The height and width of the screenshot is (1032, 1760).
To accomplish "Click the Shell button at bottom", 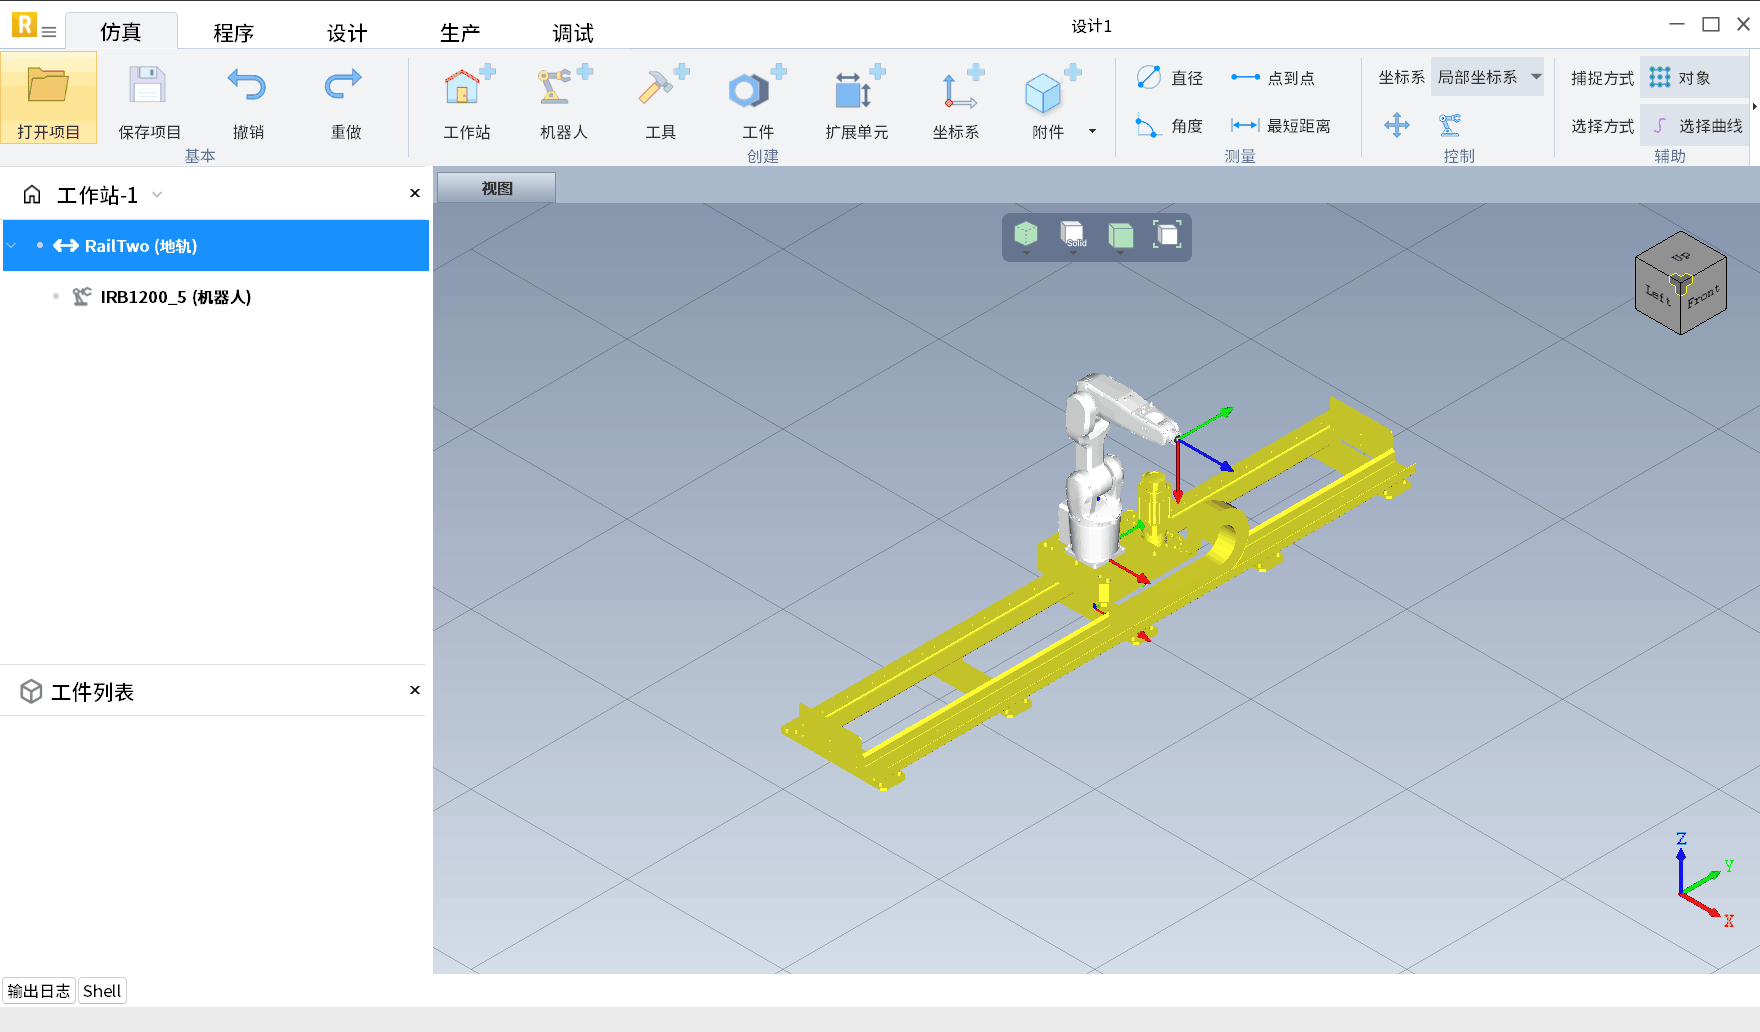I will (x=102, y=991).
